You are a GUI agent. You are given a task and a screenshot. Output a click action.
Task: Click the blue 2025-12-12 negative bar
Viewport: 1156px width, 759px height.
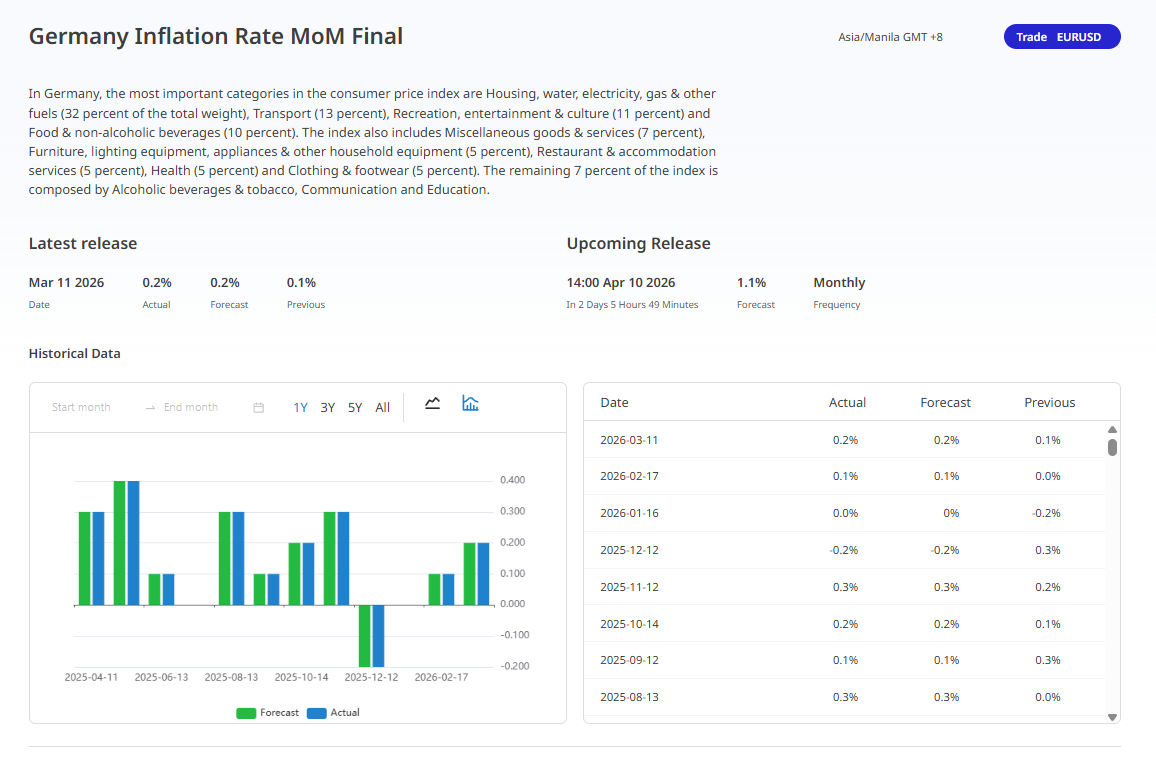(x=378, y=636)
